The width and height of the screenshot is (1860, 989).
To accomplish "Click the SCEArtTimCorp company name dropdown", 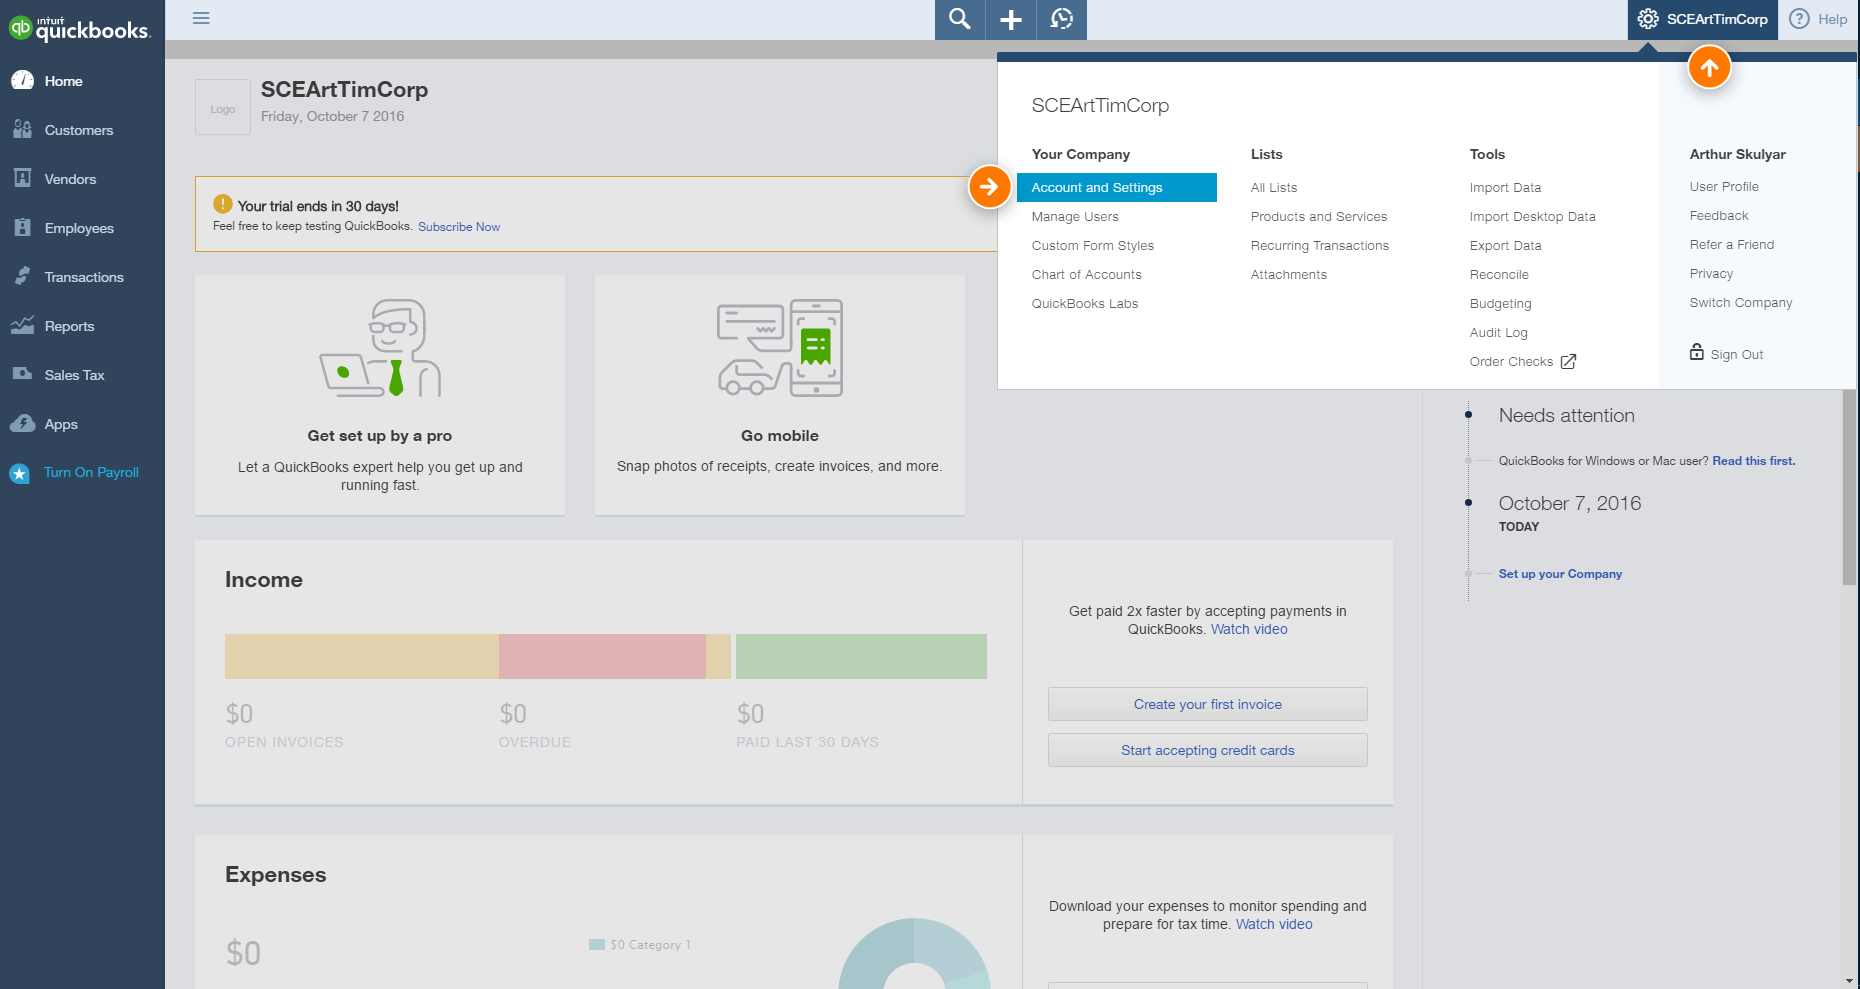I will tap(1703, 19).
